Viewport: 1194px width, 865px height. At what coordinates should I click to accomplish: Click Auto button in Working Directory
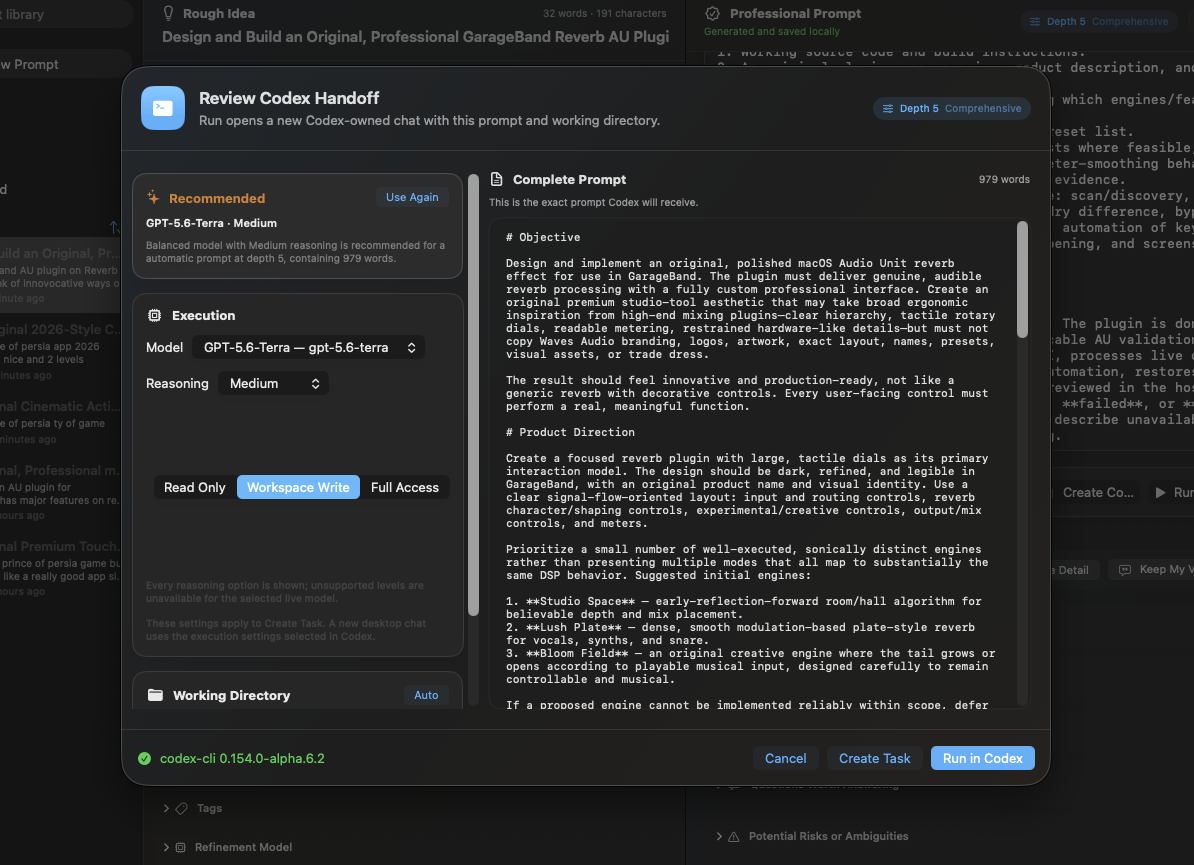coord(426,695)
